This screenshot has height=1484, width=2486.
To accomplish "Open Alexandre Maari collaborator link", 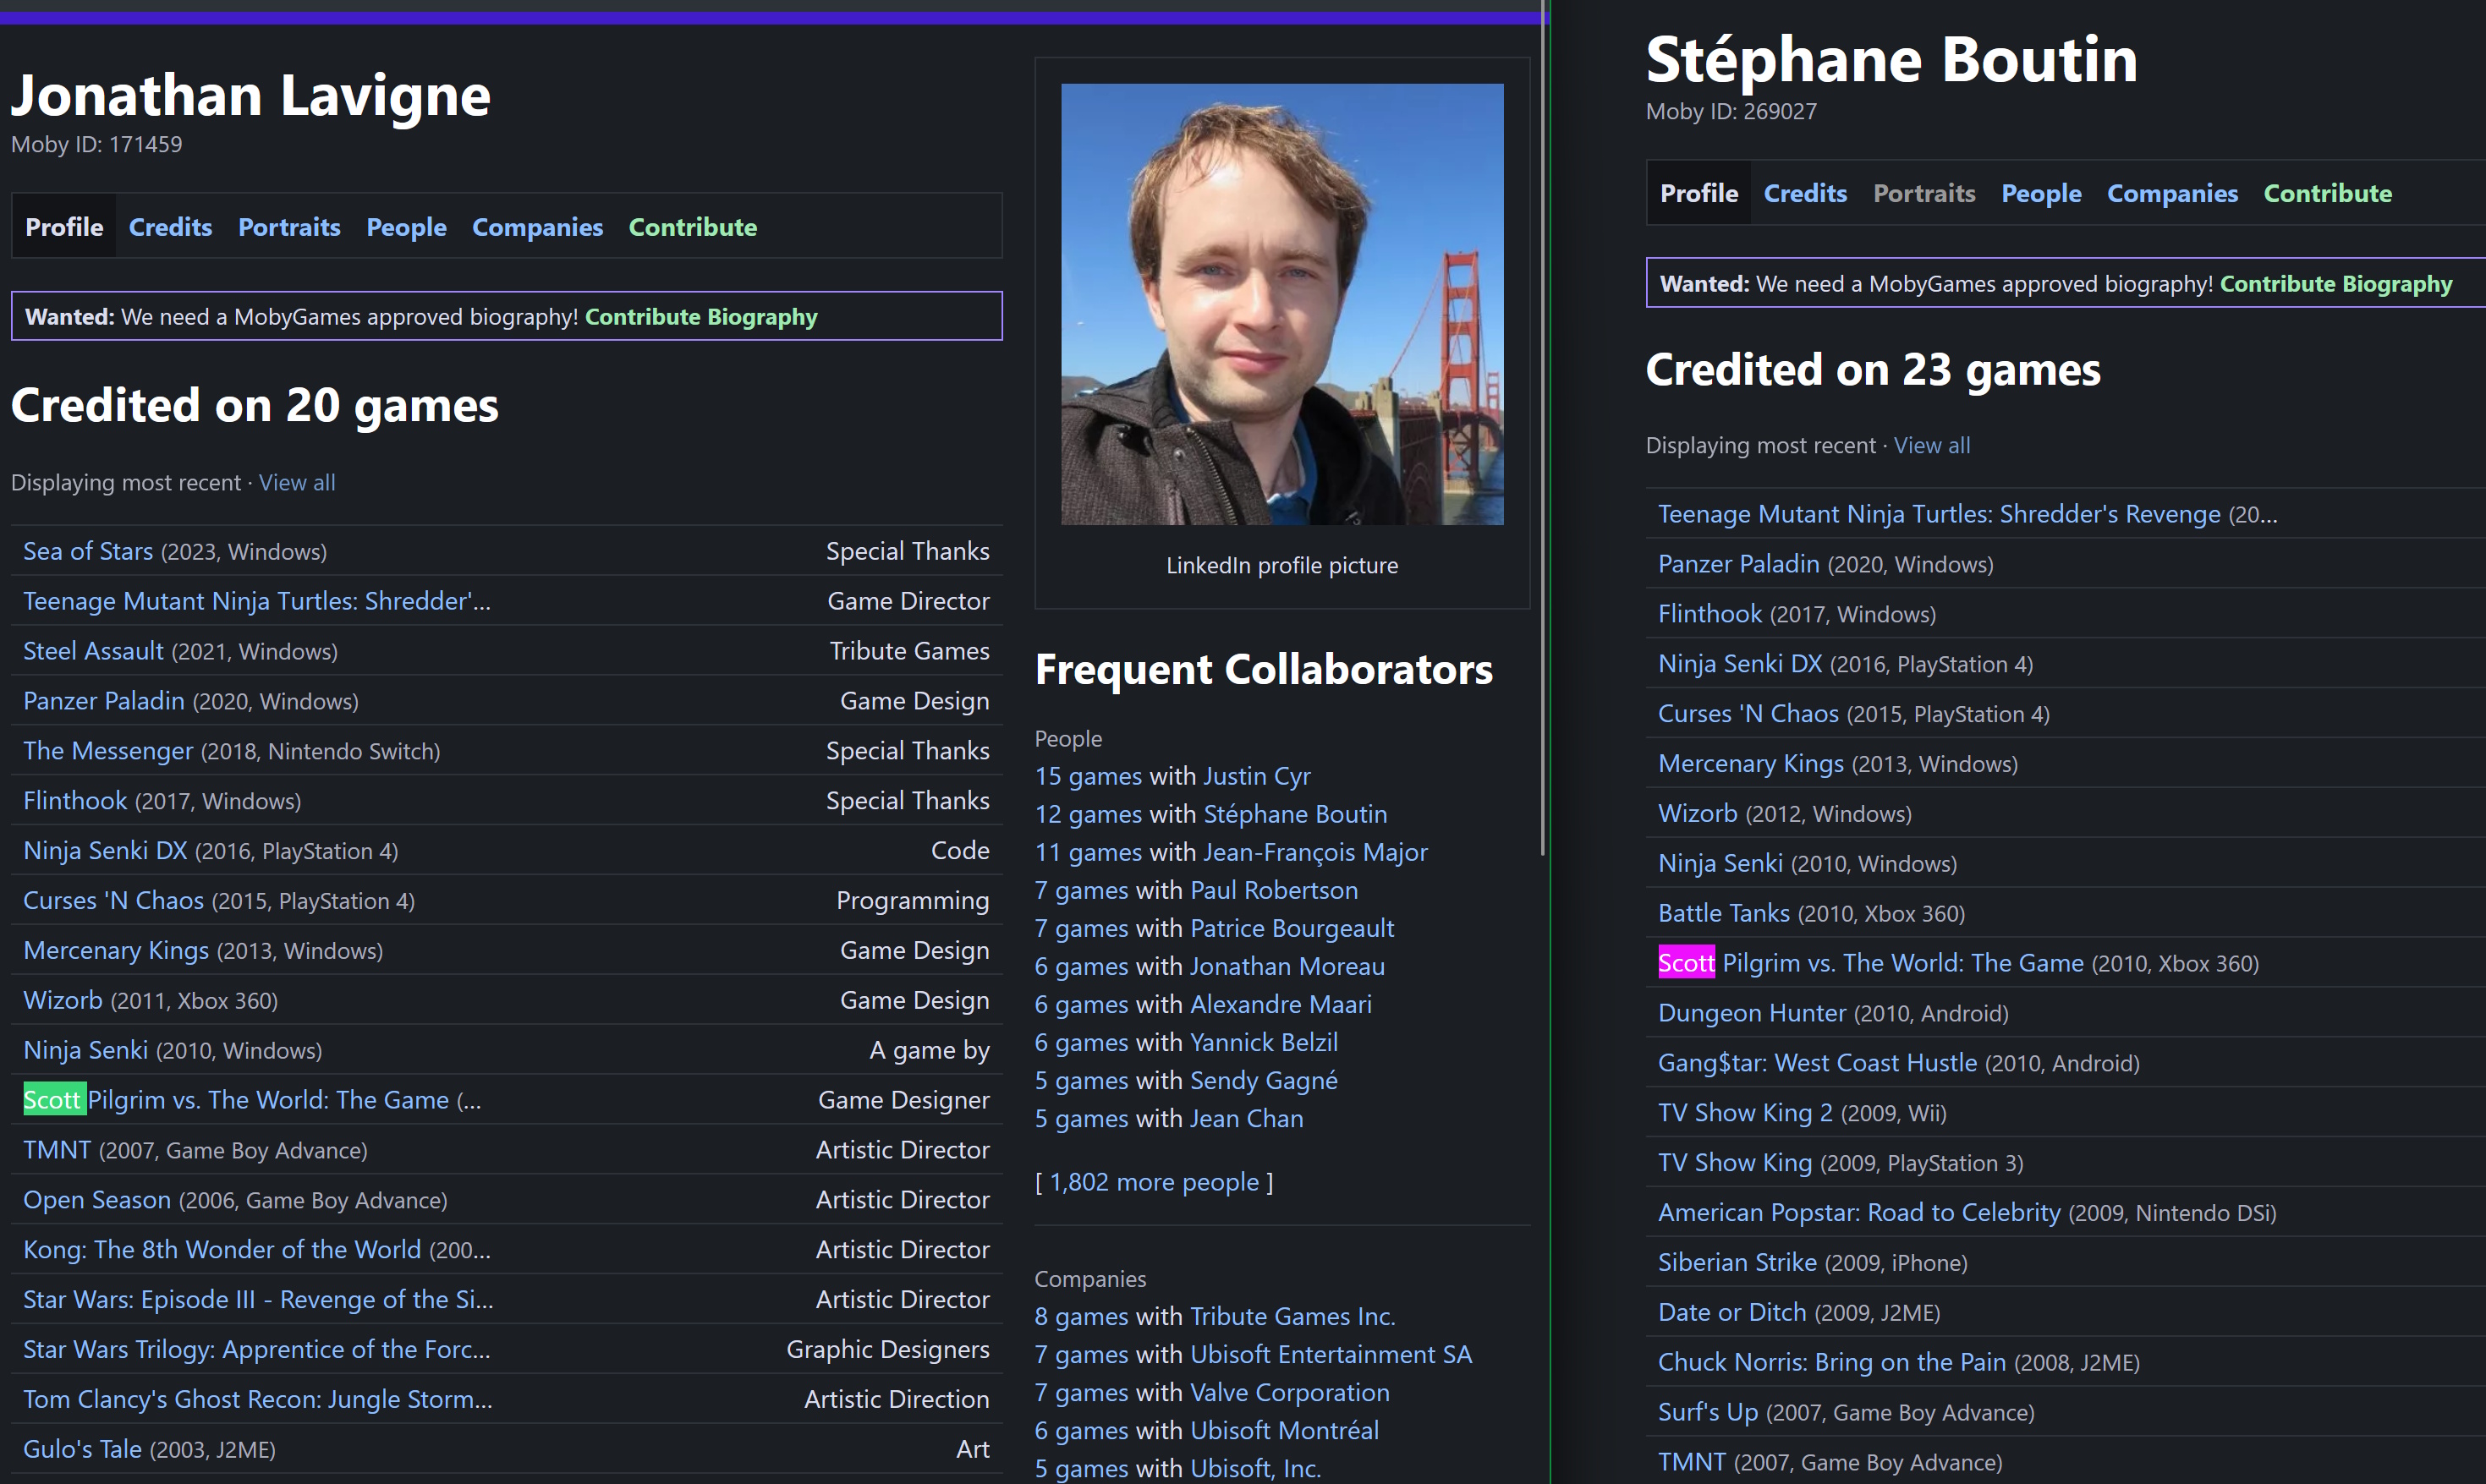I will 1281,1004.
